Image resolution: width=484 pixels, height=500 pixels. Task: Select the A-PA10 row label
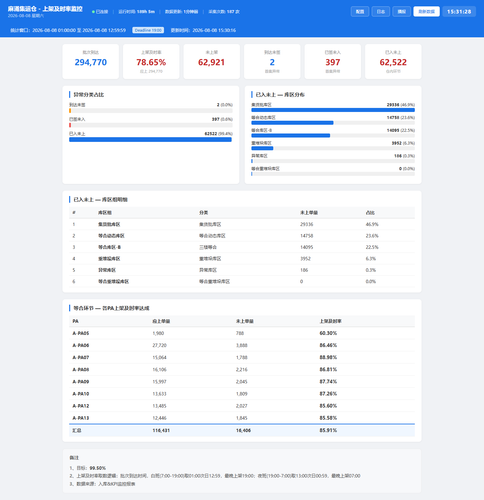pyautogui.click(x=81, y=394)
